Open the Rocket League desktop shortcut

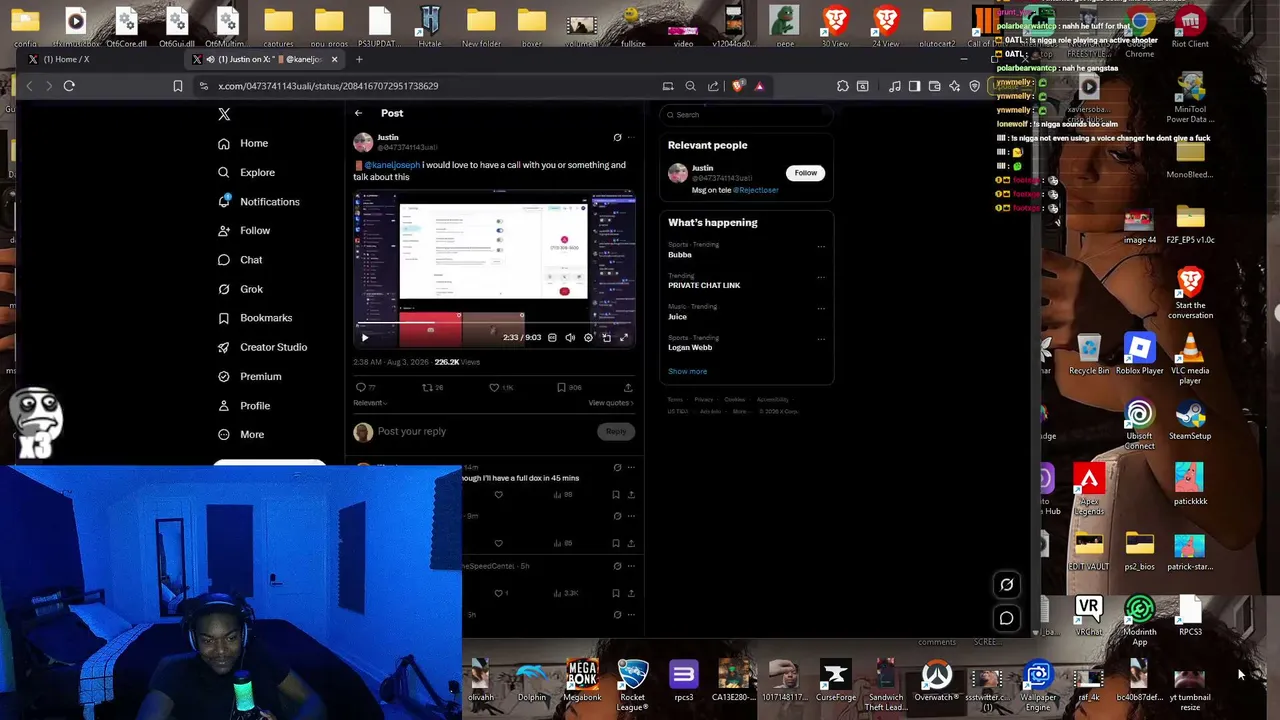click(632, 685)
